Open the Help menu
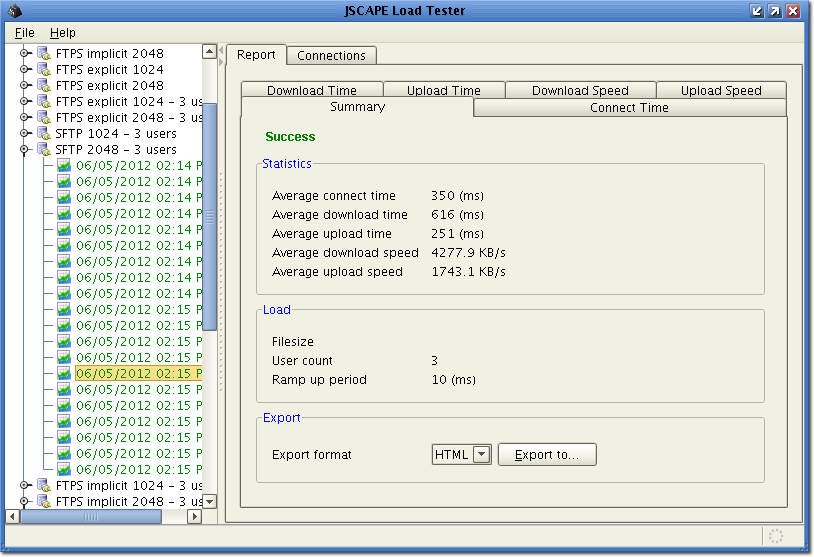The width and height of the screenshot is (814, 557). point(63,33)
